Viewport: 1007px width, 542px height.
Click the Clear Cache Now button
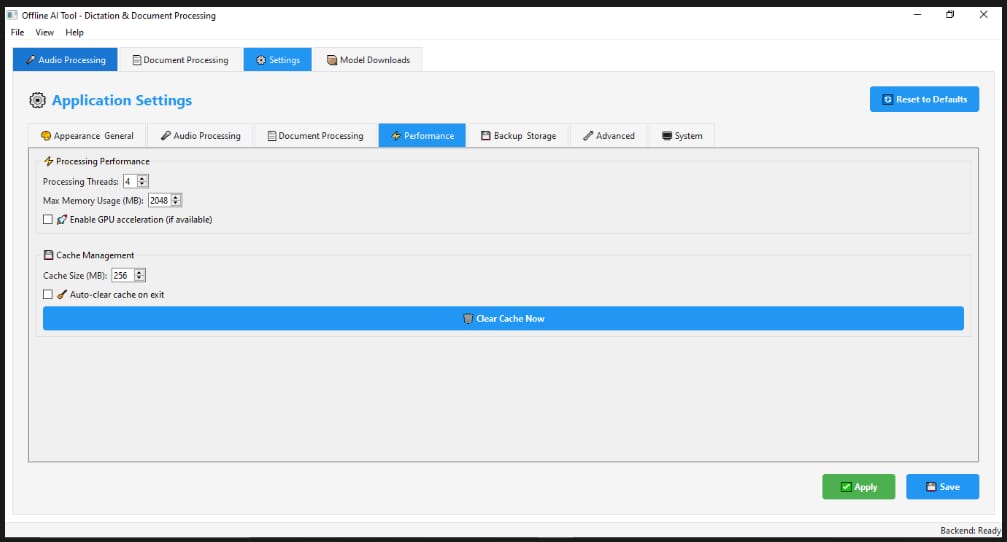point(503,319)
